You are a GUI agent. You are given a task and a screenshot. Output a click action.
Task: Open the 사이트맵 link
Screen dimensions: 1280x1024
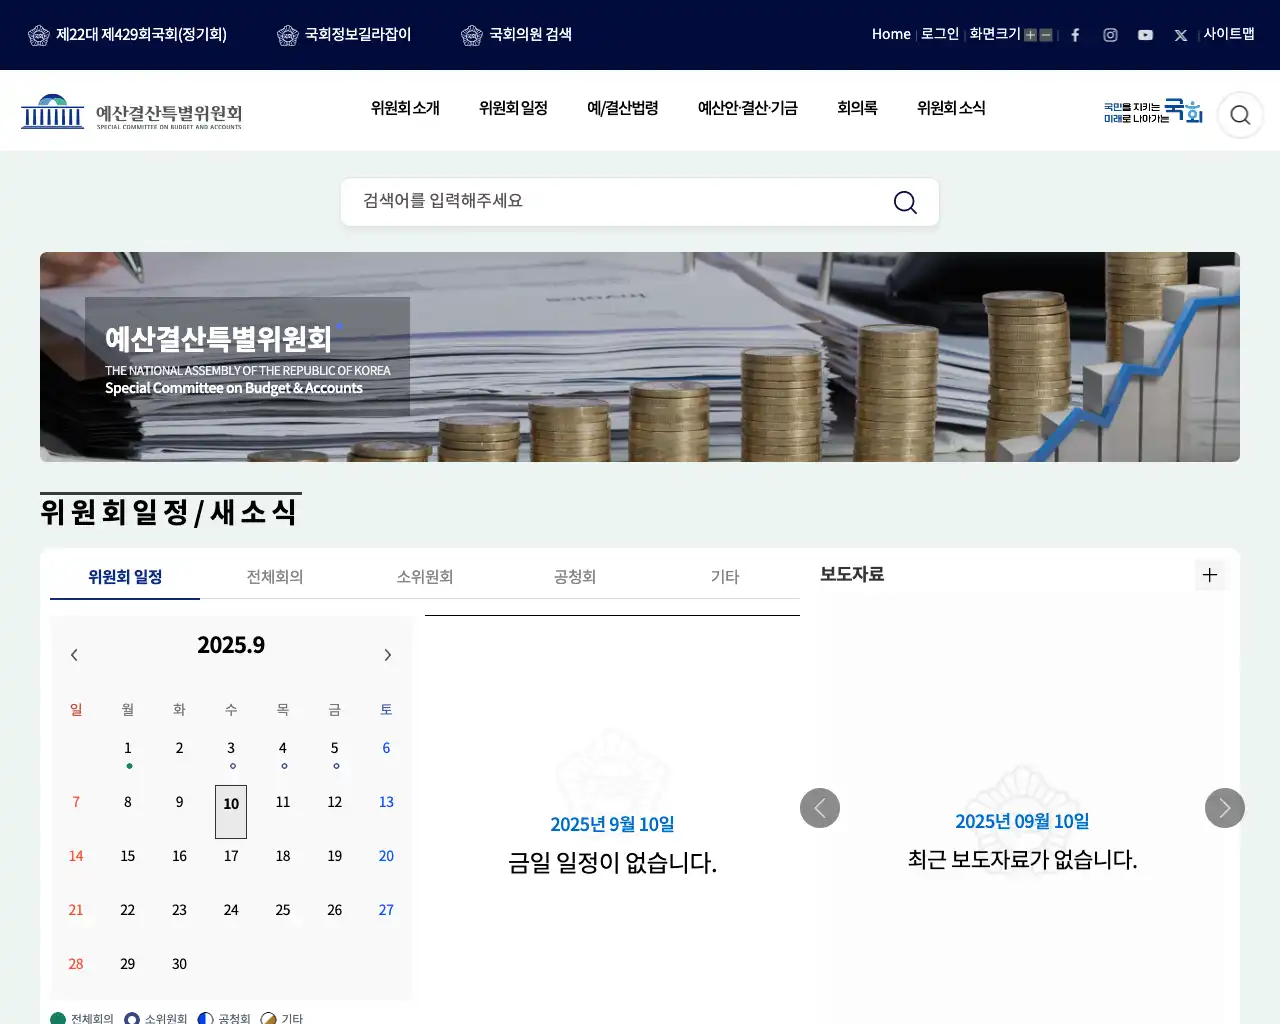click(x=1229, y=34)
